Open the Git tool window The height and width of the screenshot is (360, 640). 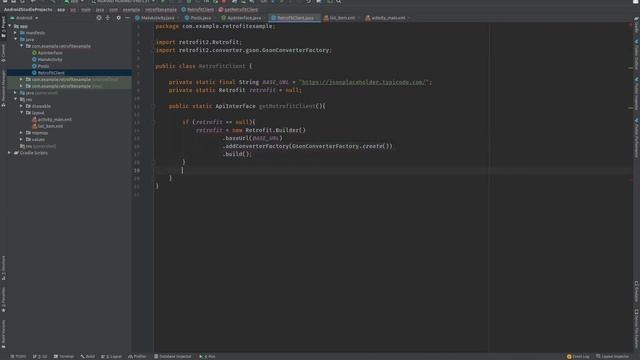(x=40, y=356)
